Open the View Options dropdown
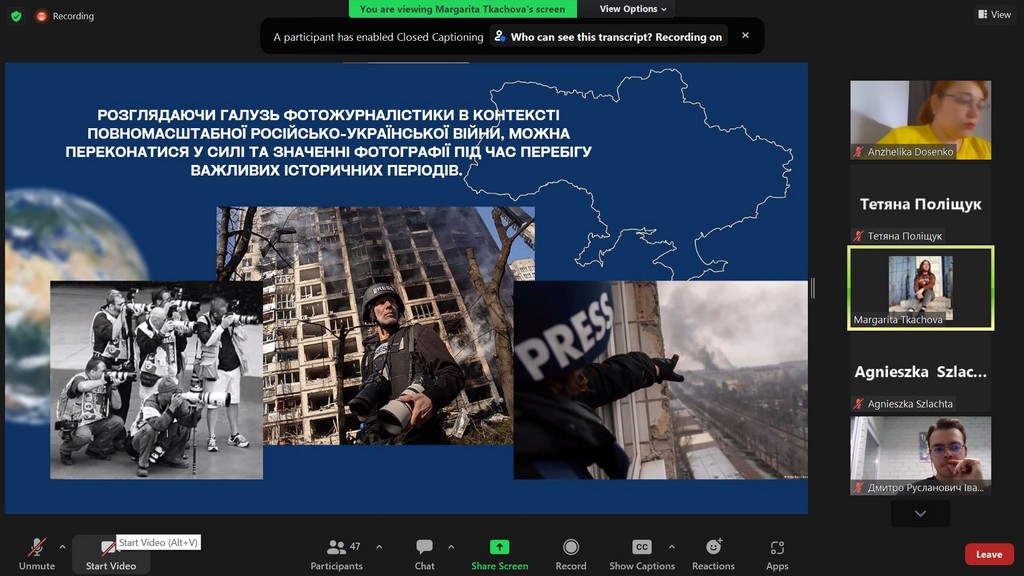1024x576 pixels. point(633,9)
